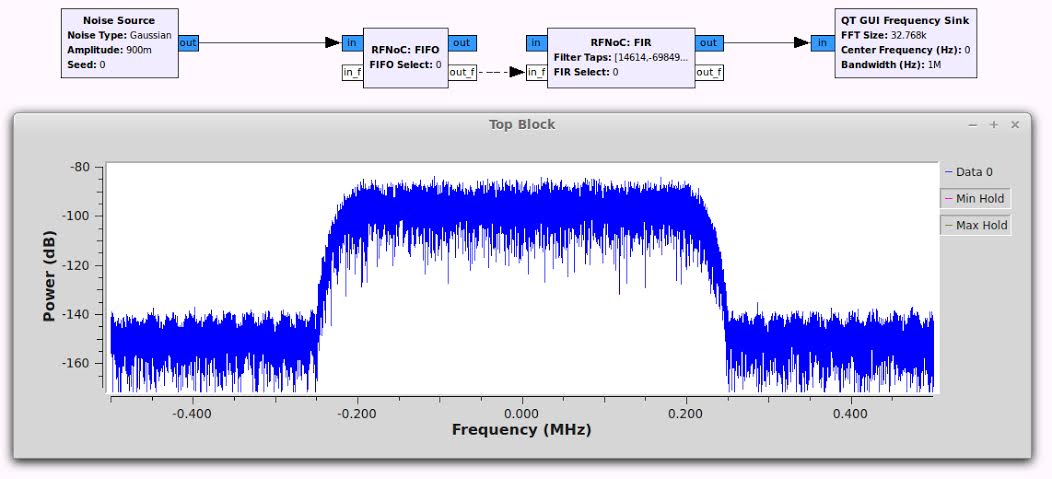Click the Top Block window title bar

pos(521,124)
